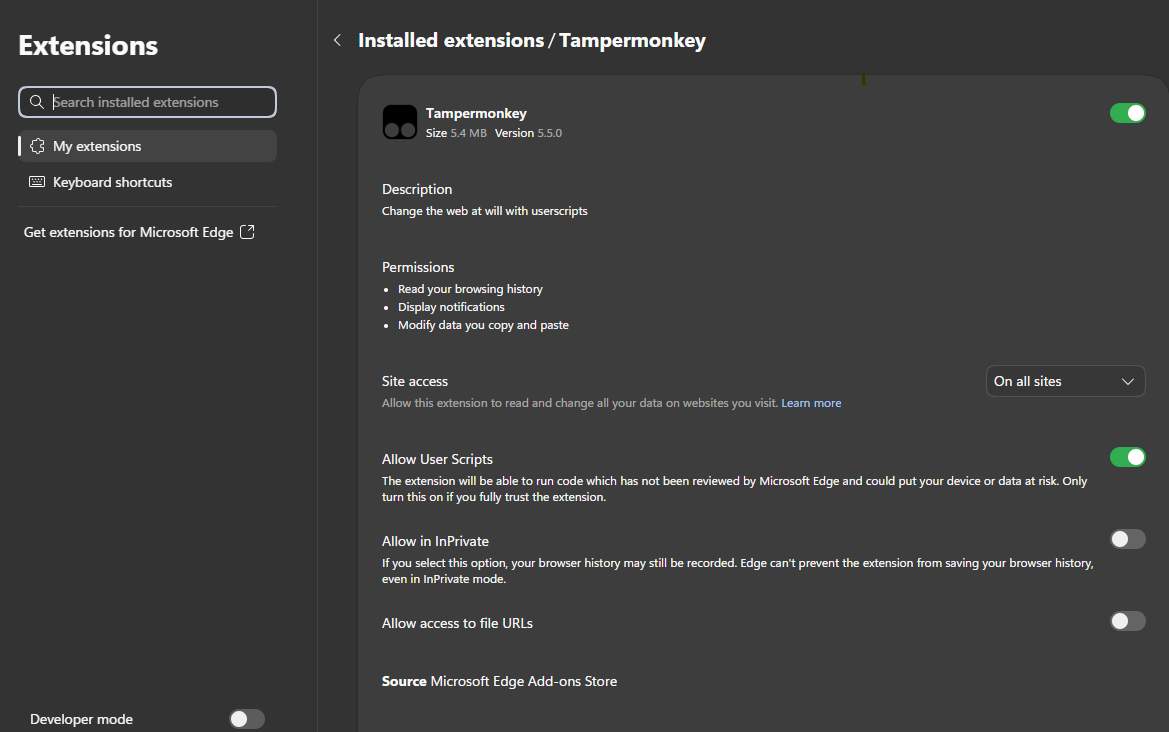Enable Allow access to file URLs toggle
Viewport: 1169px width, 732px height.
1127,621
